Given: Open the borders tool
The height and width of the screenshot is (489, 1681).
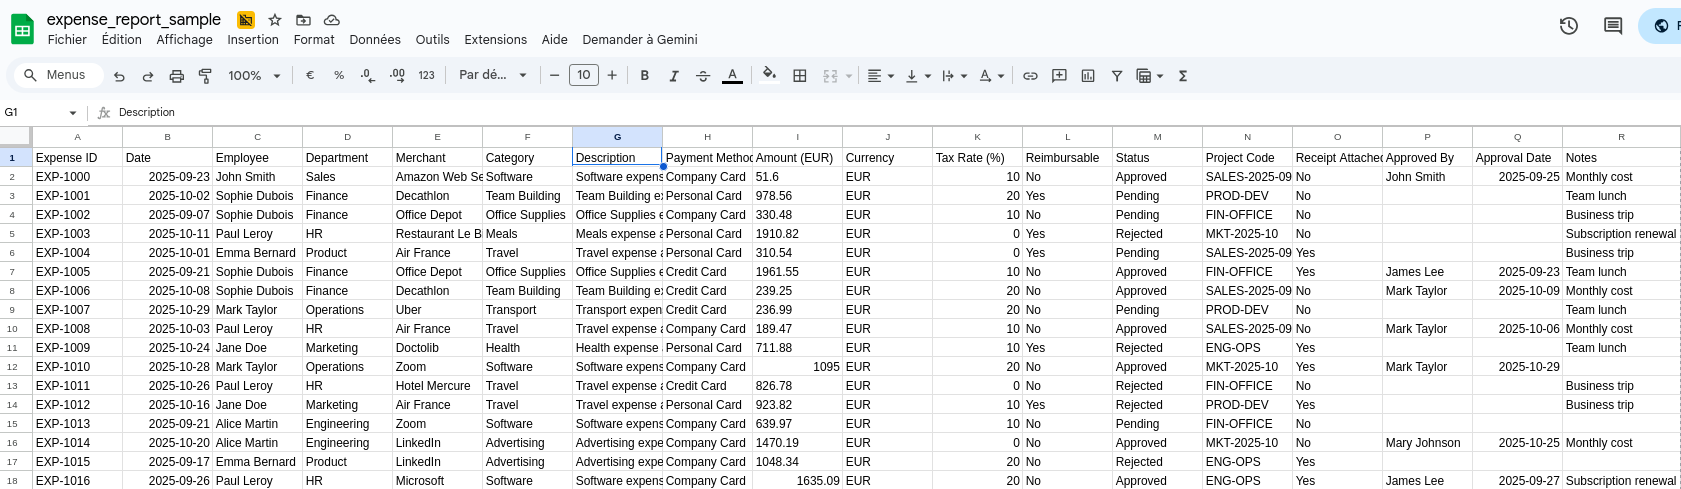Looking at the screenshot, I should (800, 75).
